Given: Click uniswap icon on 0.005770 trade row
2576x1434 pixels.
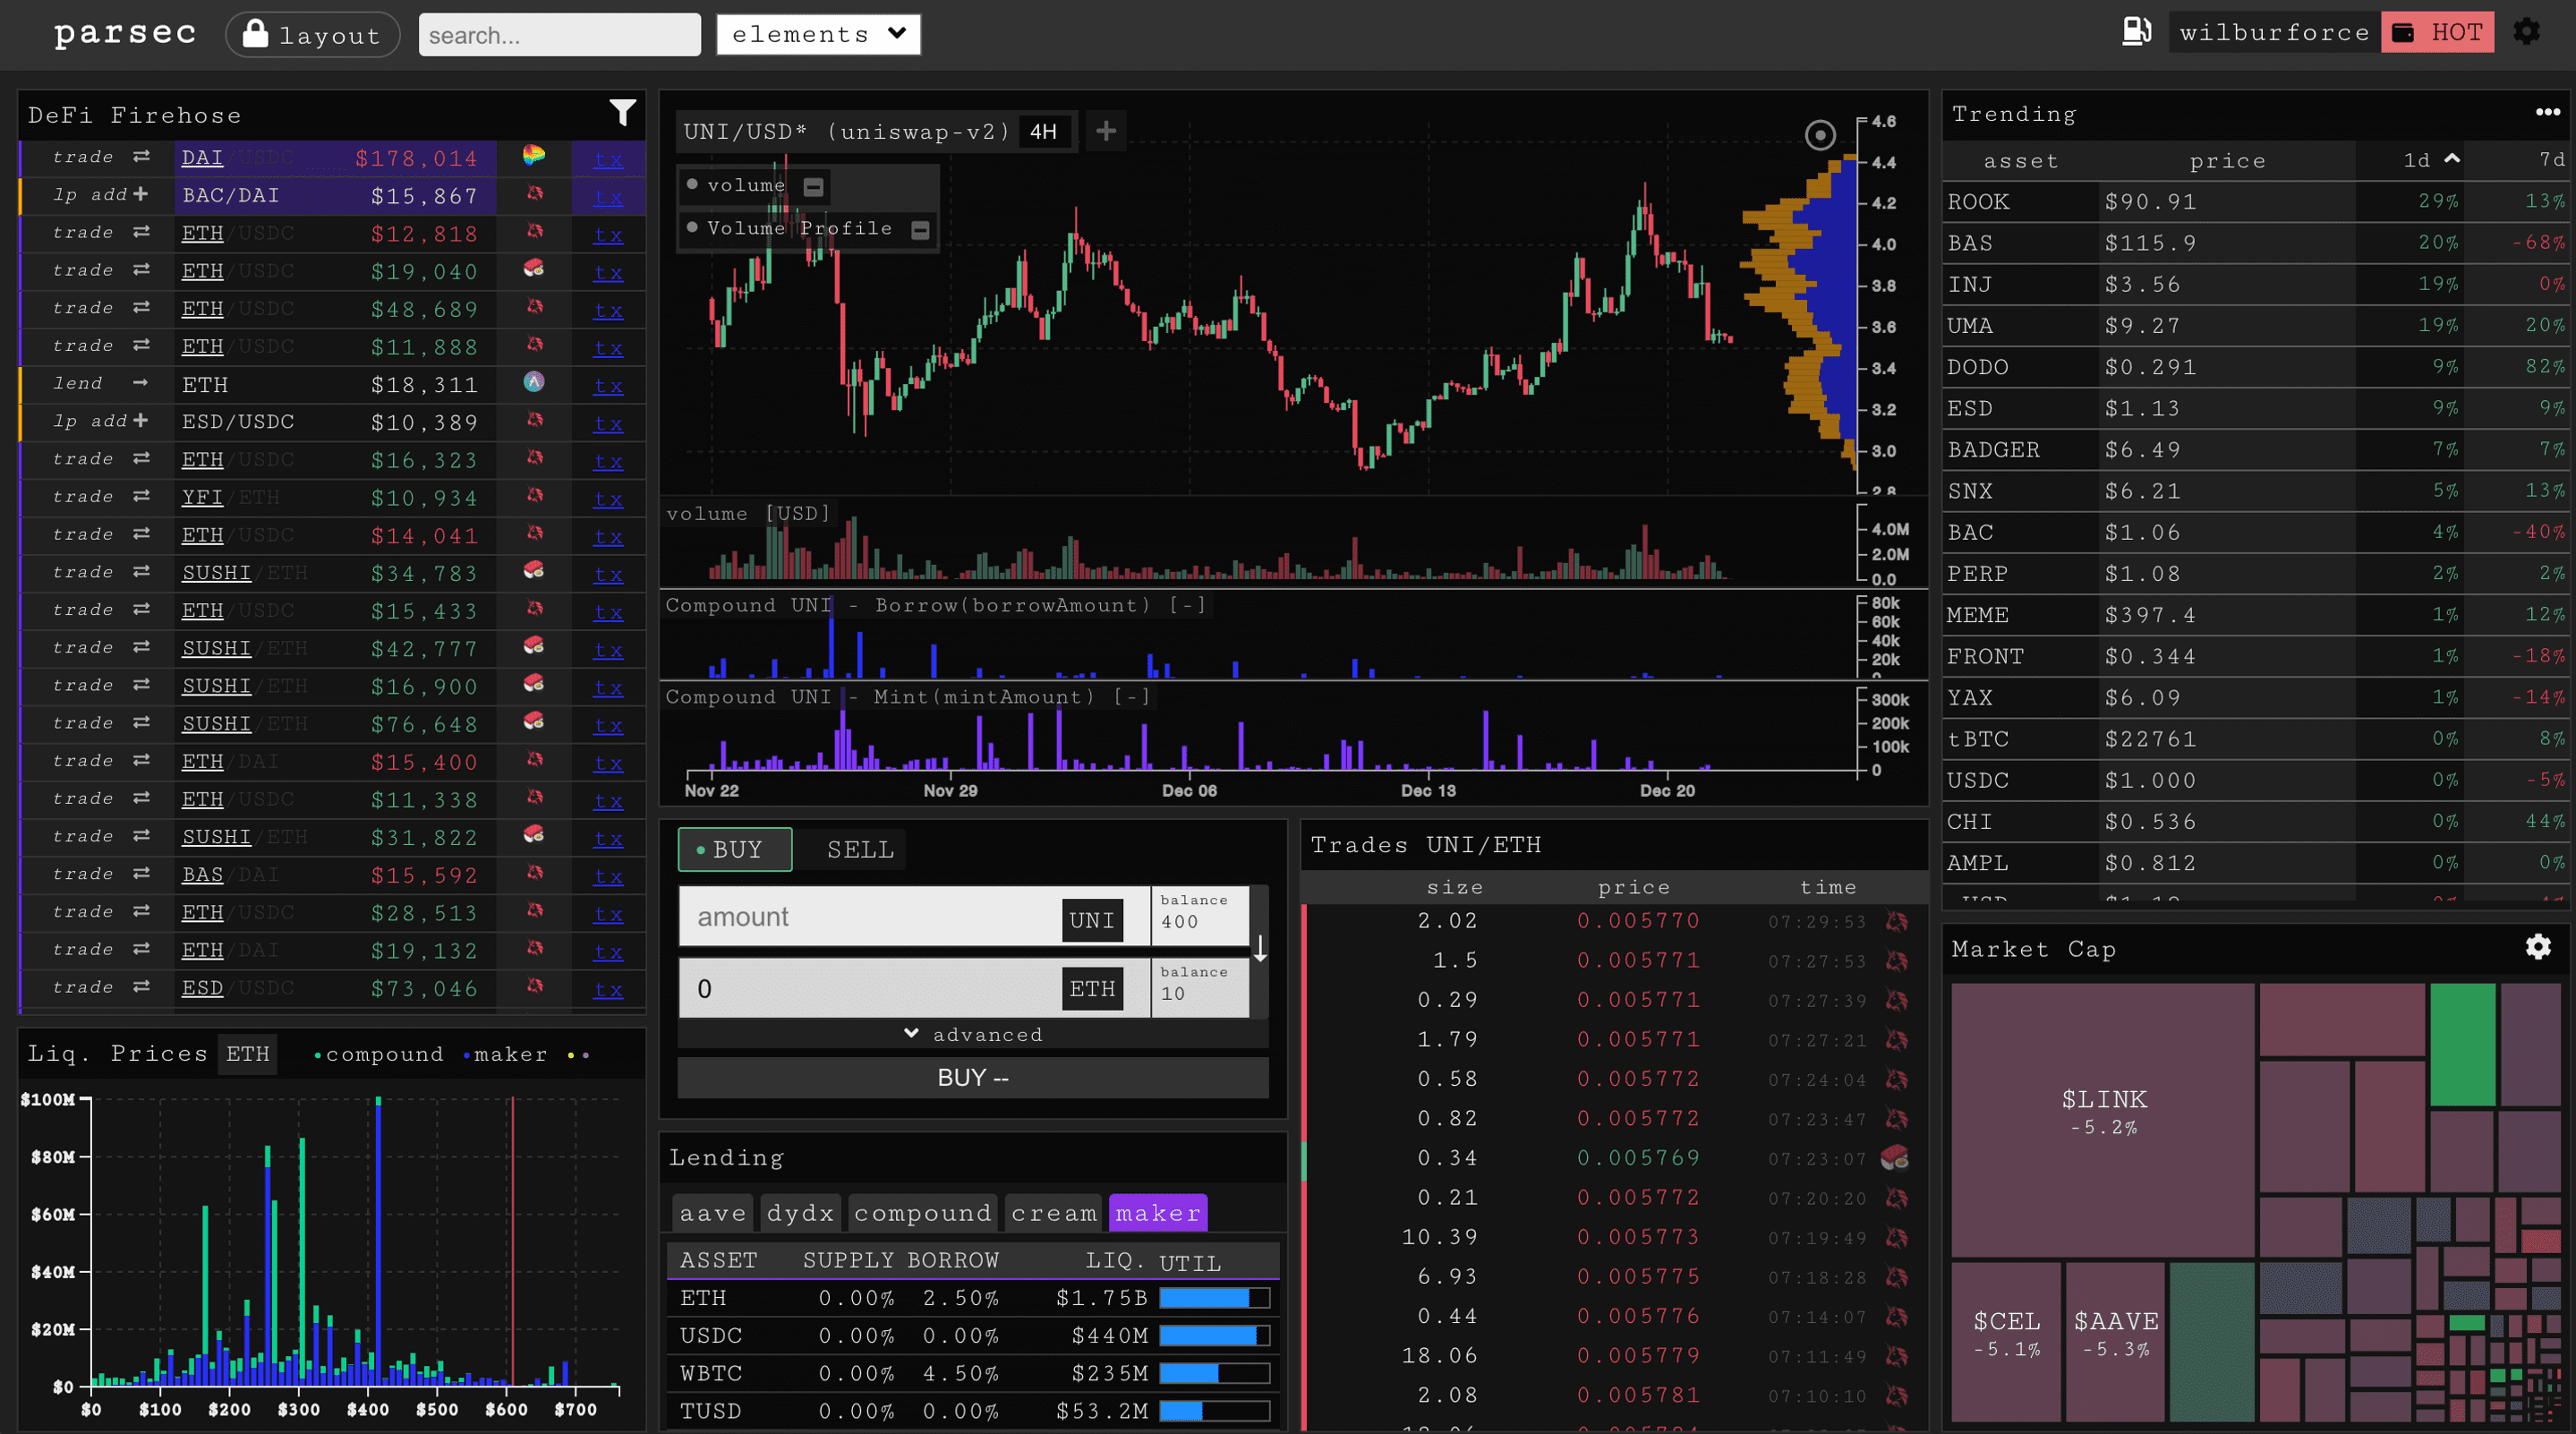Looking at the screenshot, I should (x=1896, y=921).
